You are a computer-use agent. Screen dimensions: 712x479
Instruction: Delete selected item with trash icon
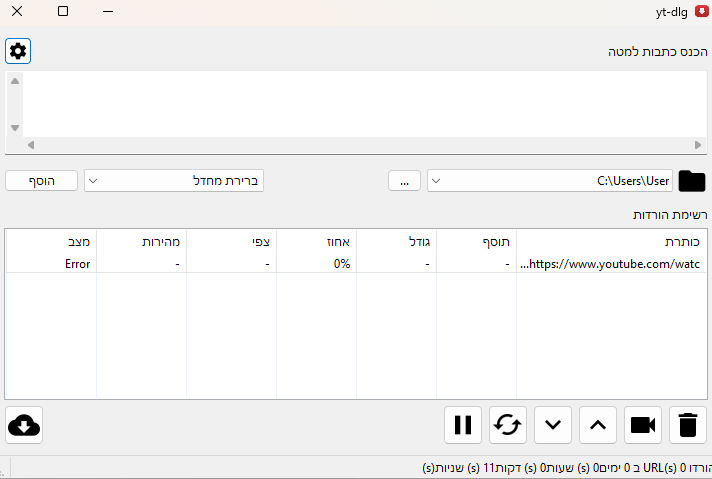coord(687,425)
